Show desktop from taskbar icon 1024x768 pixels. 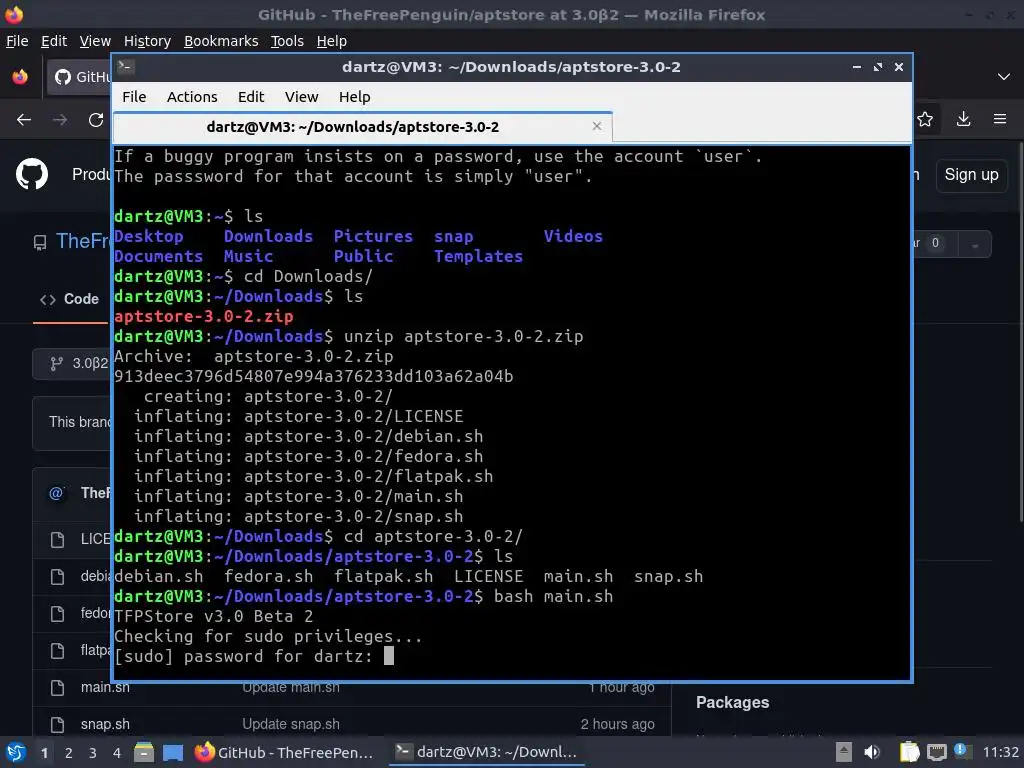click(172, 752)
